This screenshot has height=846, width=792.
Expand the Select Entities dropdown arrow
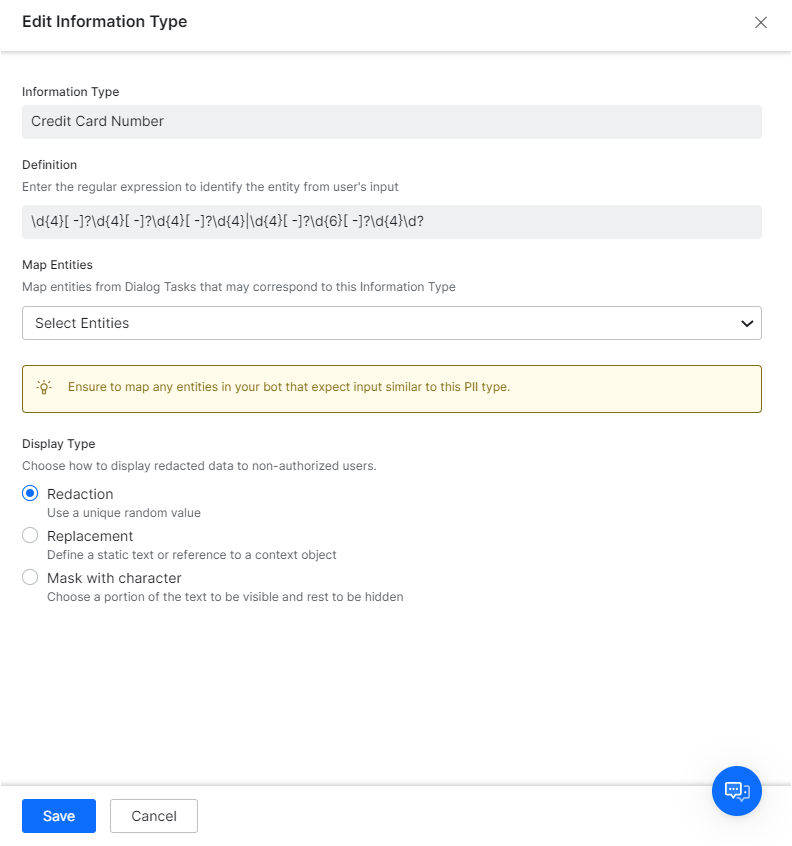tap(747, 323)
